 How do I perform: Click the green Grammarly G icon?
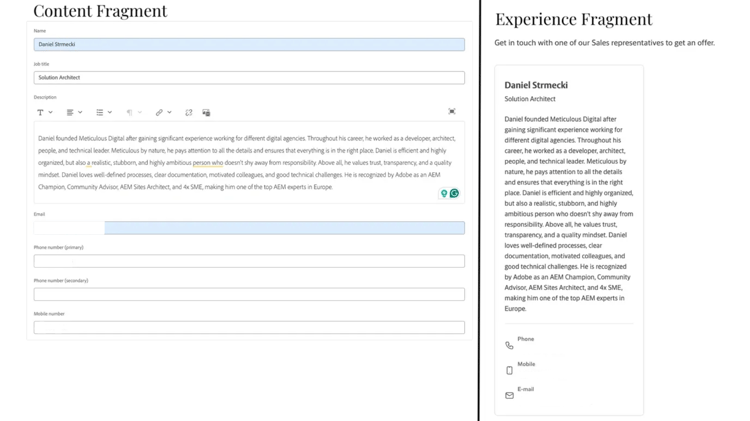454,193
